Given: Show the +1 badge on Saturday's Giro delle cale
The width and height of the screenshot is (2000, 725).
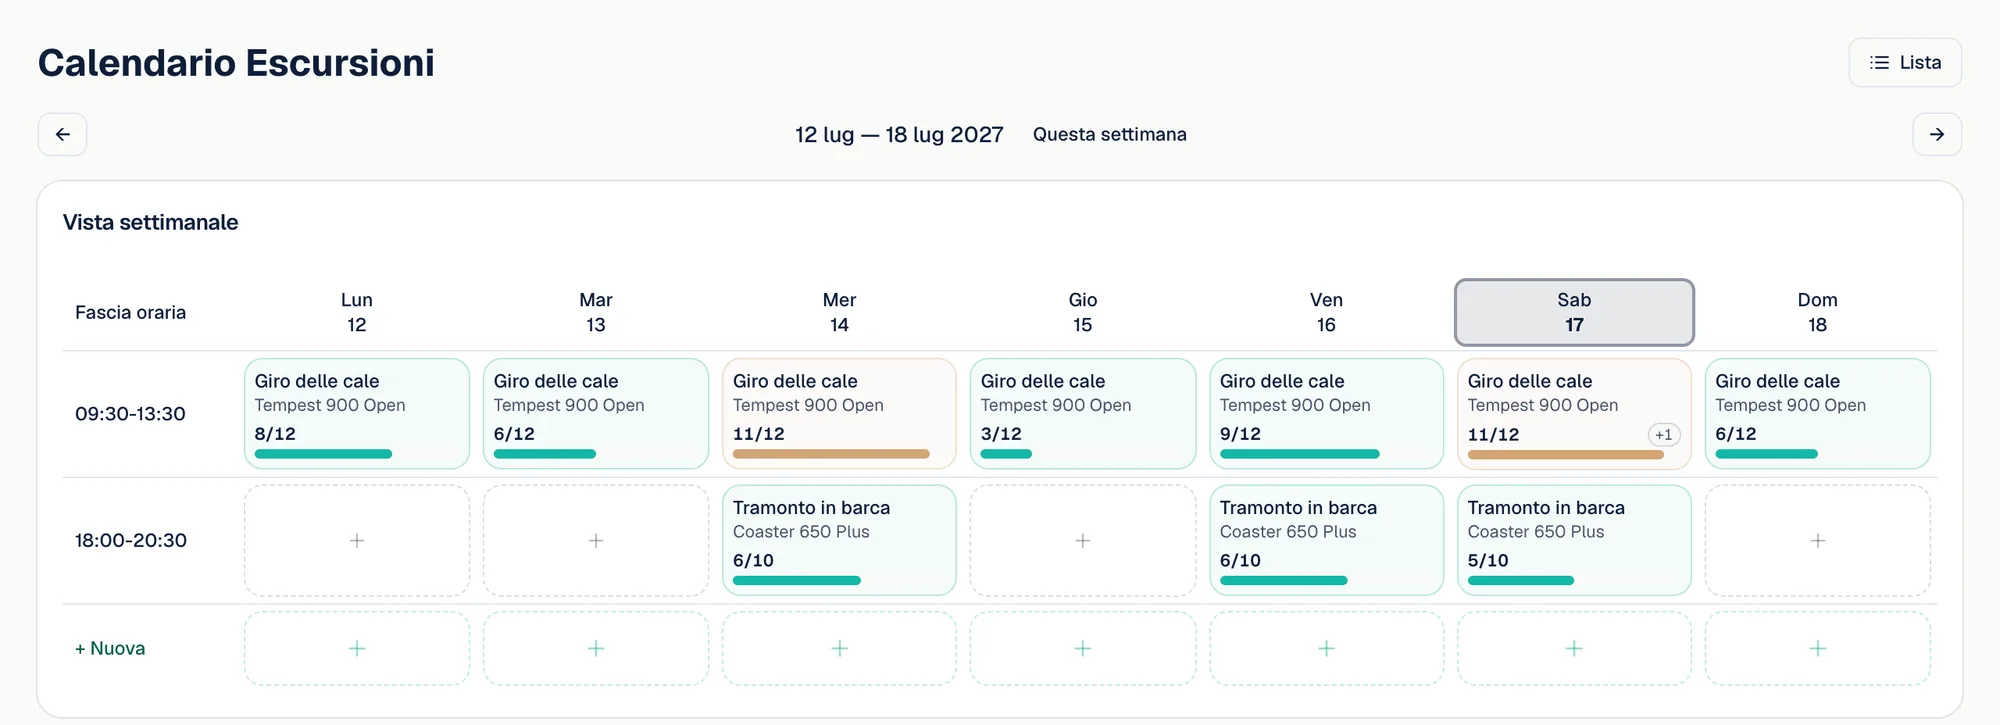Looking at the screenshot, I should click(x=1663, y=434).
